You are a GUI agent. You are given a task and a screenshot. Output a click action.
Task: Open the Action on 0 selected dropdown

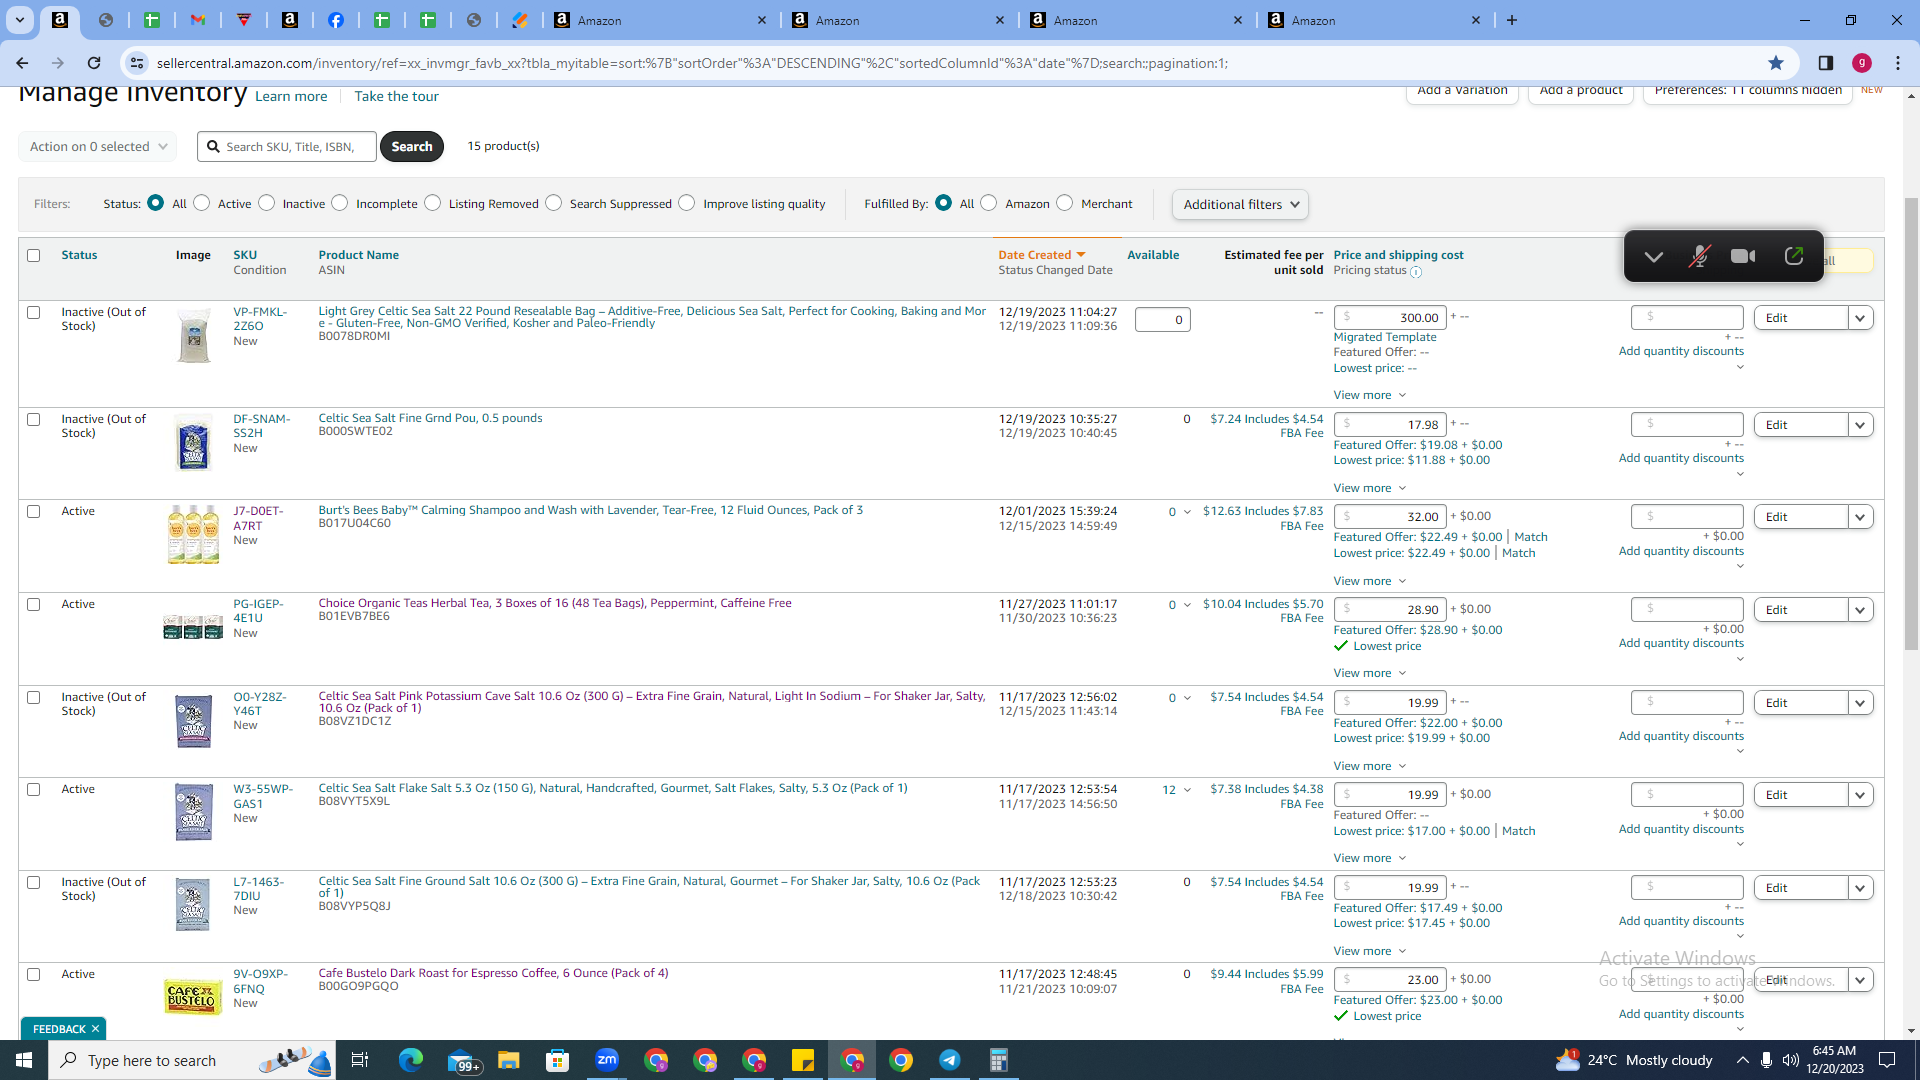pos(97,147)
